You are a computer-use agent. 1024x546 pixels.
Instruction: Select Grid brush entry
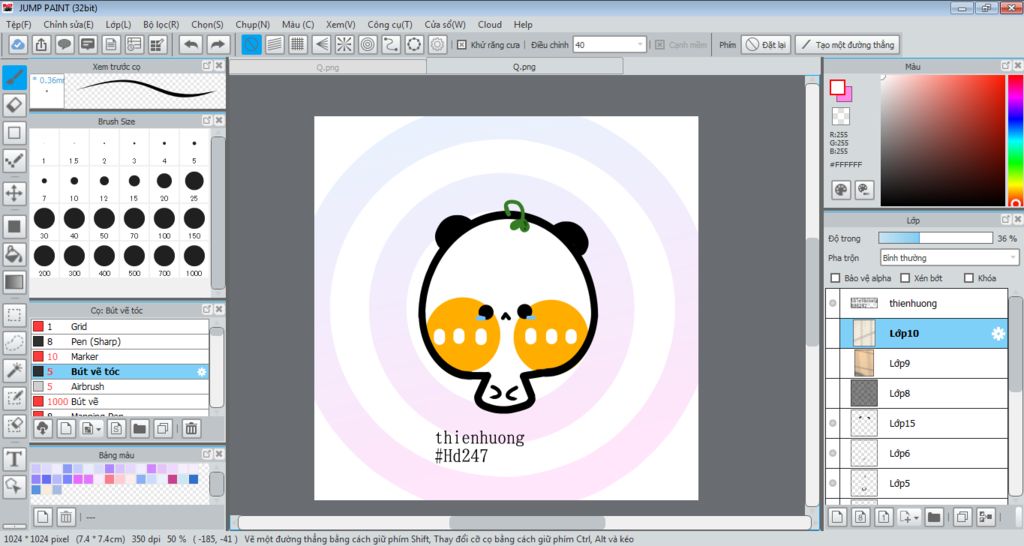pyautogui.click(x=120, y=327)
